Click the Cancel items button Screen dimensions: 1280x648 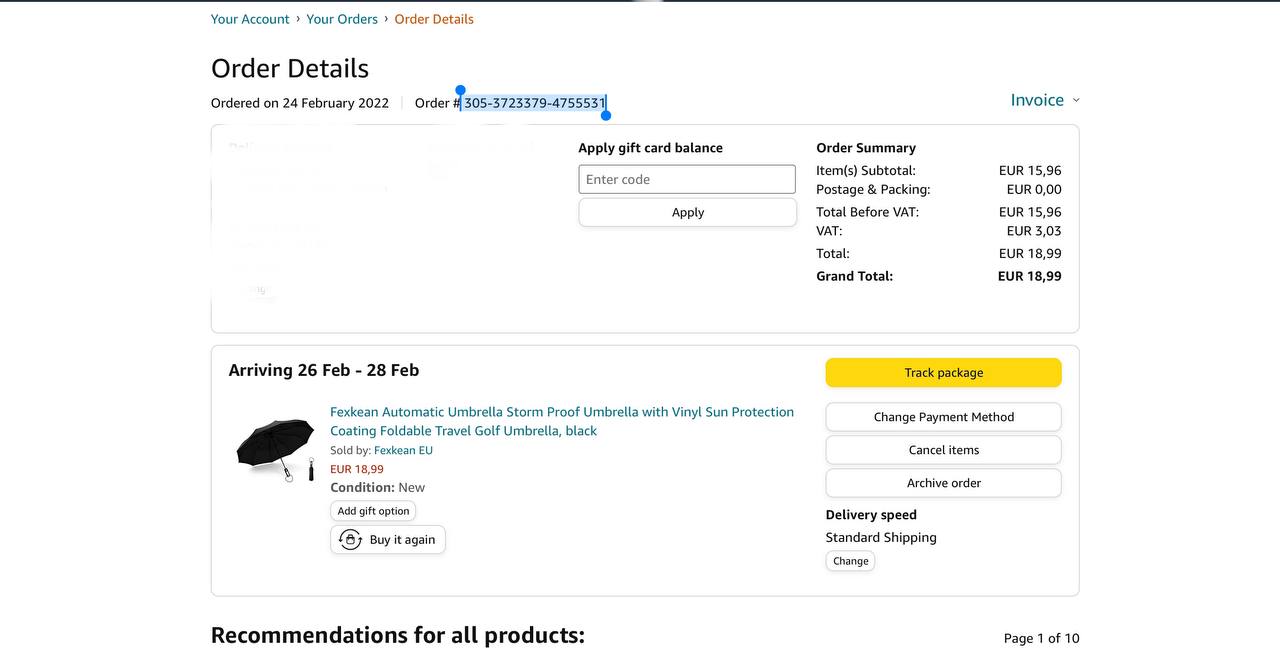(x=943, y=450)
